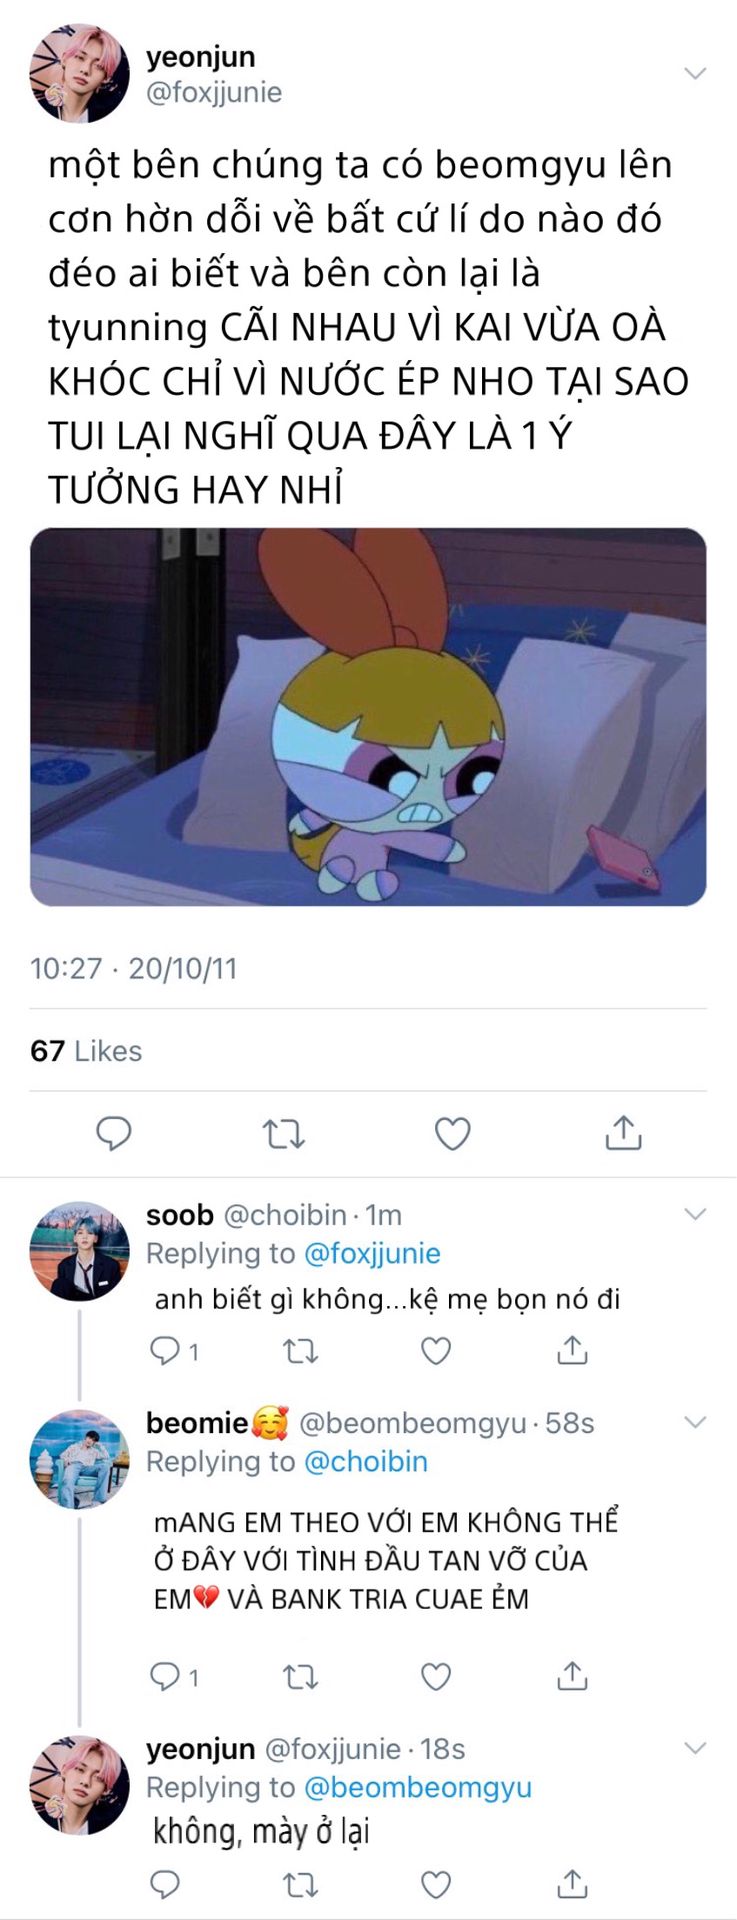The height and width of the screenshot is (1920, 737).
Task: Like beomie's reply tweet
Action: coord(436,1676)
